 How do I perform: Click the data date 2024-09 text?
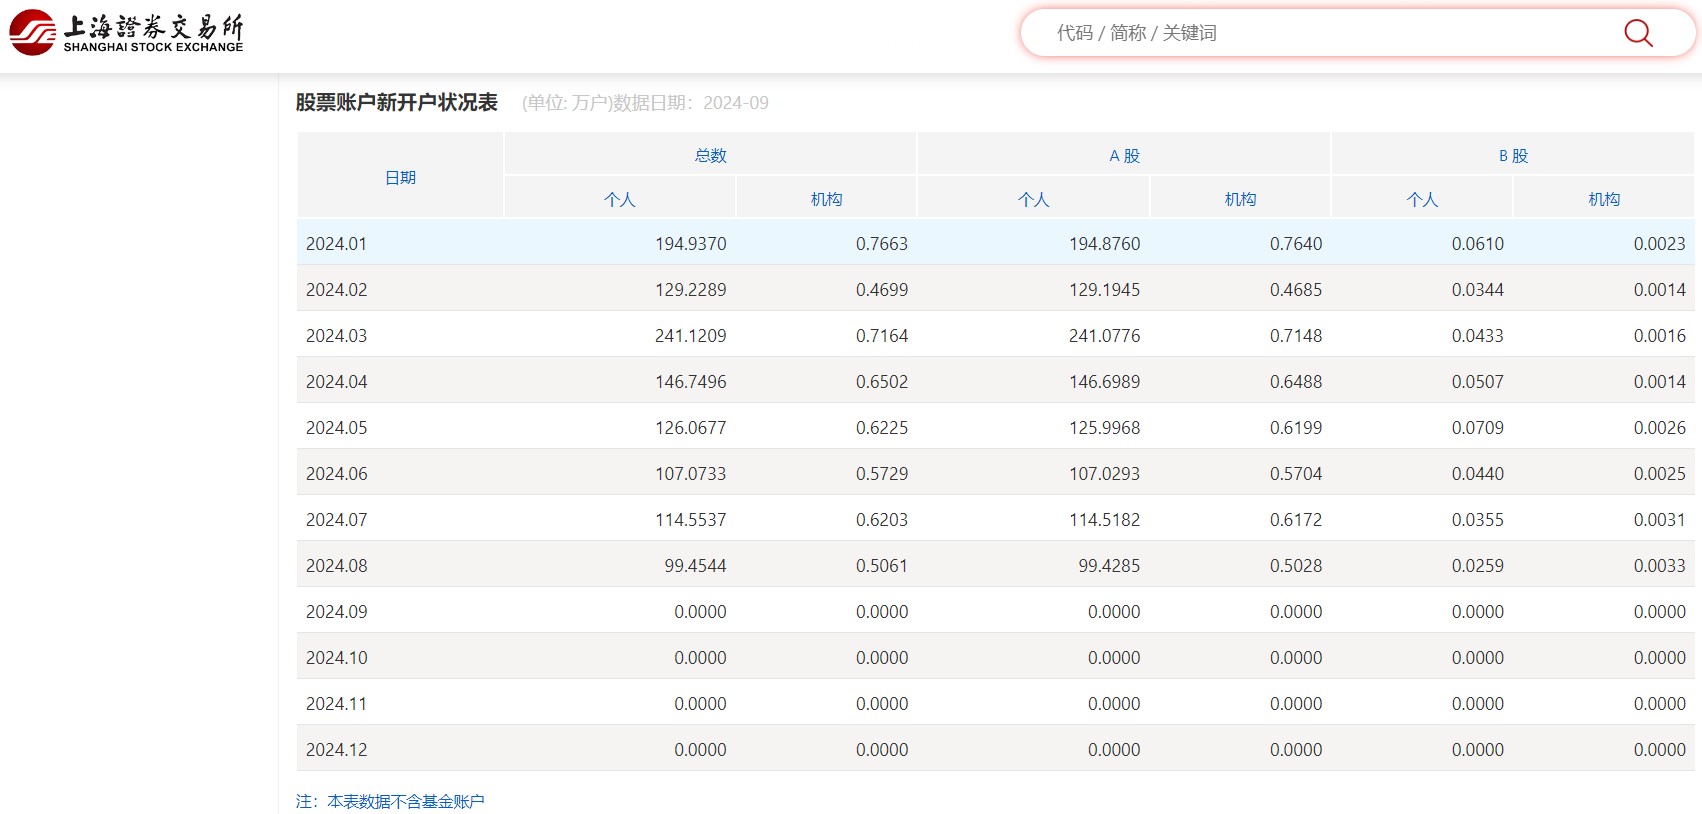tap(735, 103)
